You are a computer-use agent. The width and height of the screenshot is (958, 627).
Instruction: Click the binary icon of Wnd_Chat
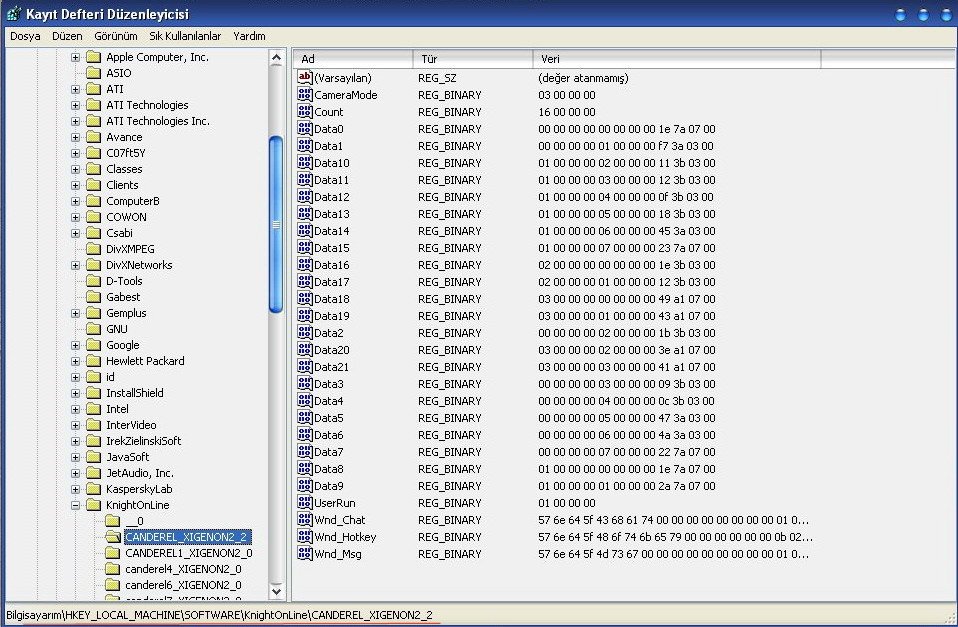(304, 519)
